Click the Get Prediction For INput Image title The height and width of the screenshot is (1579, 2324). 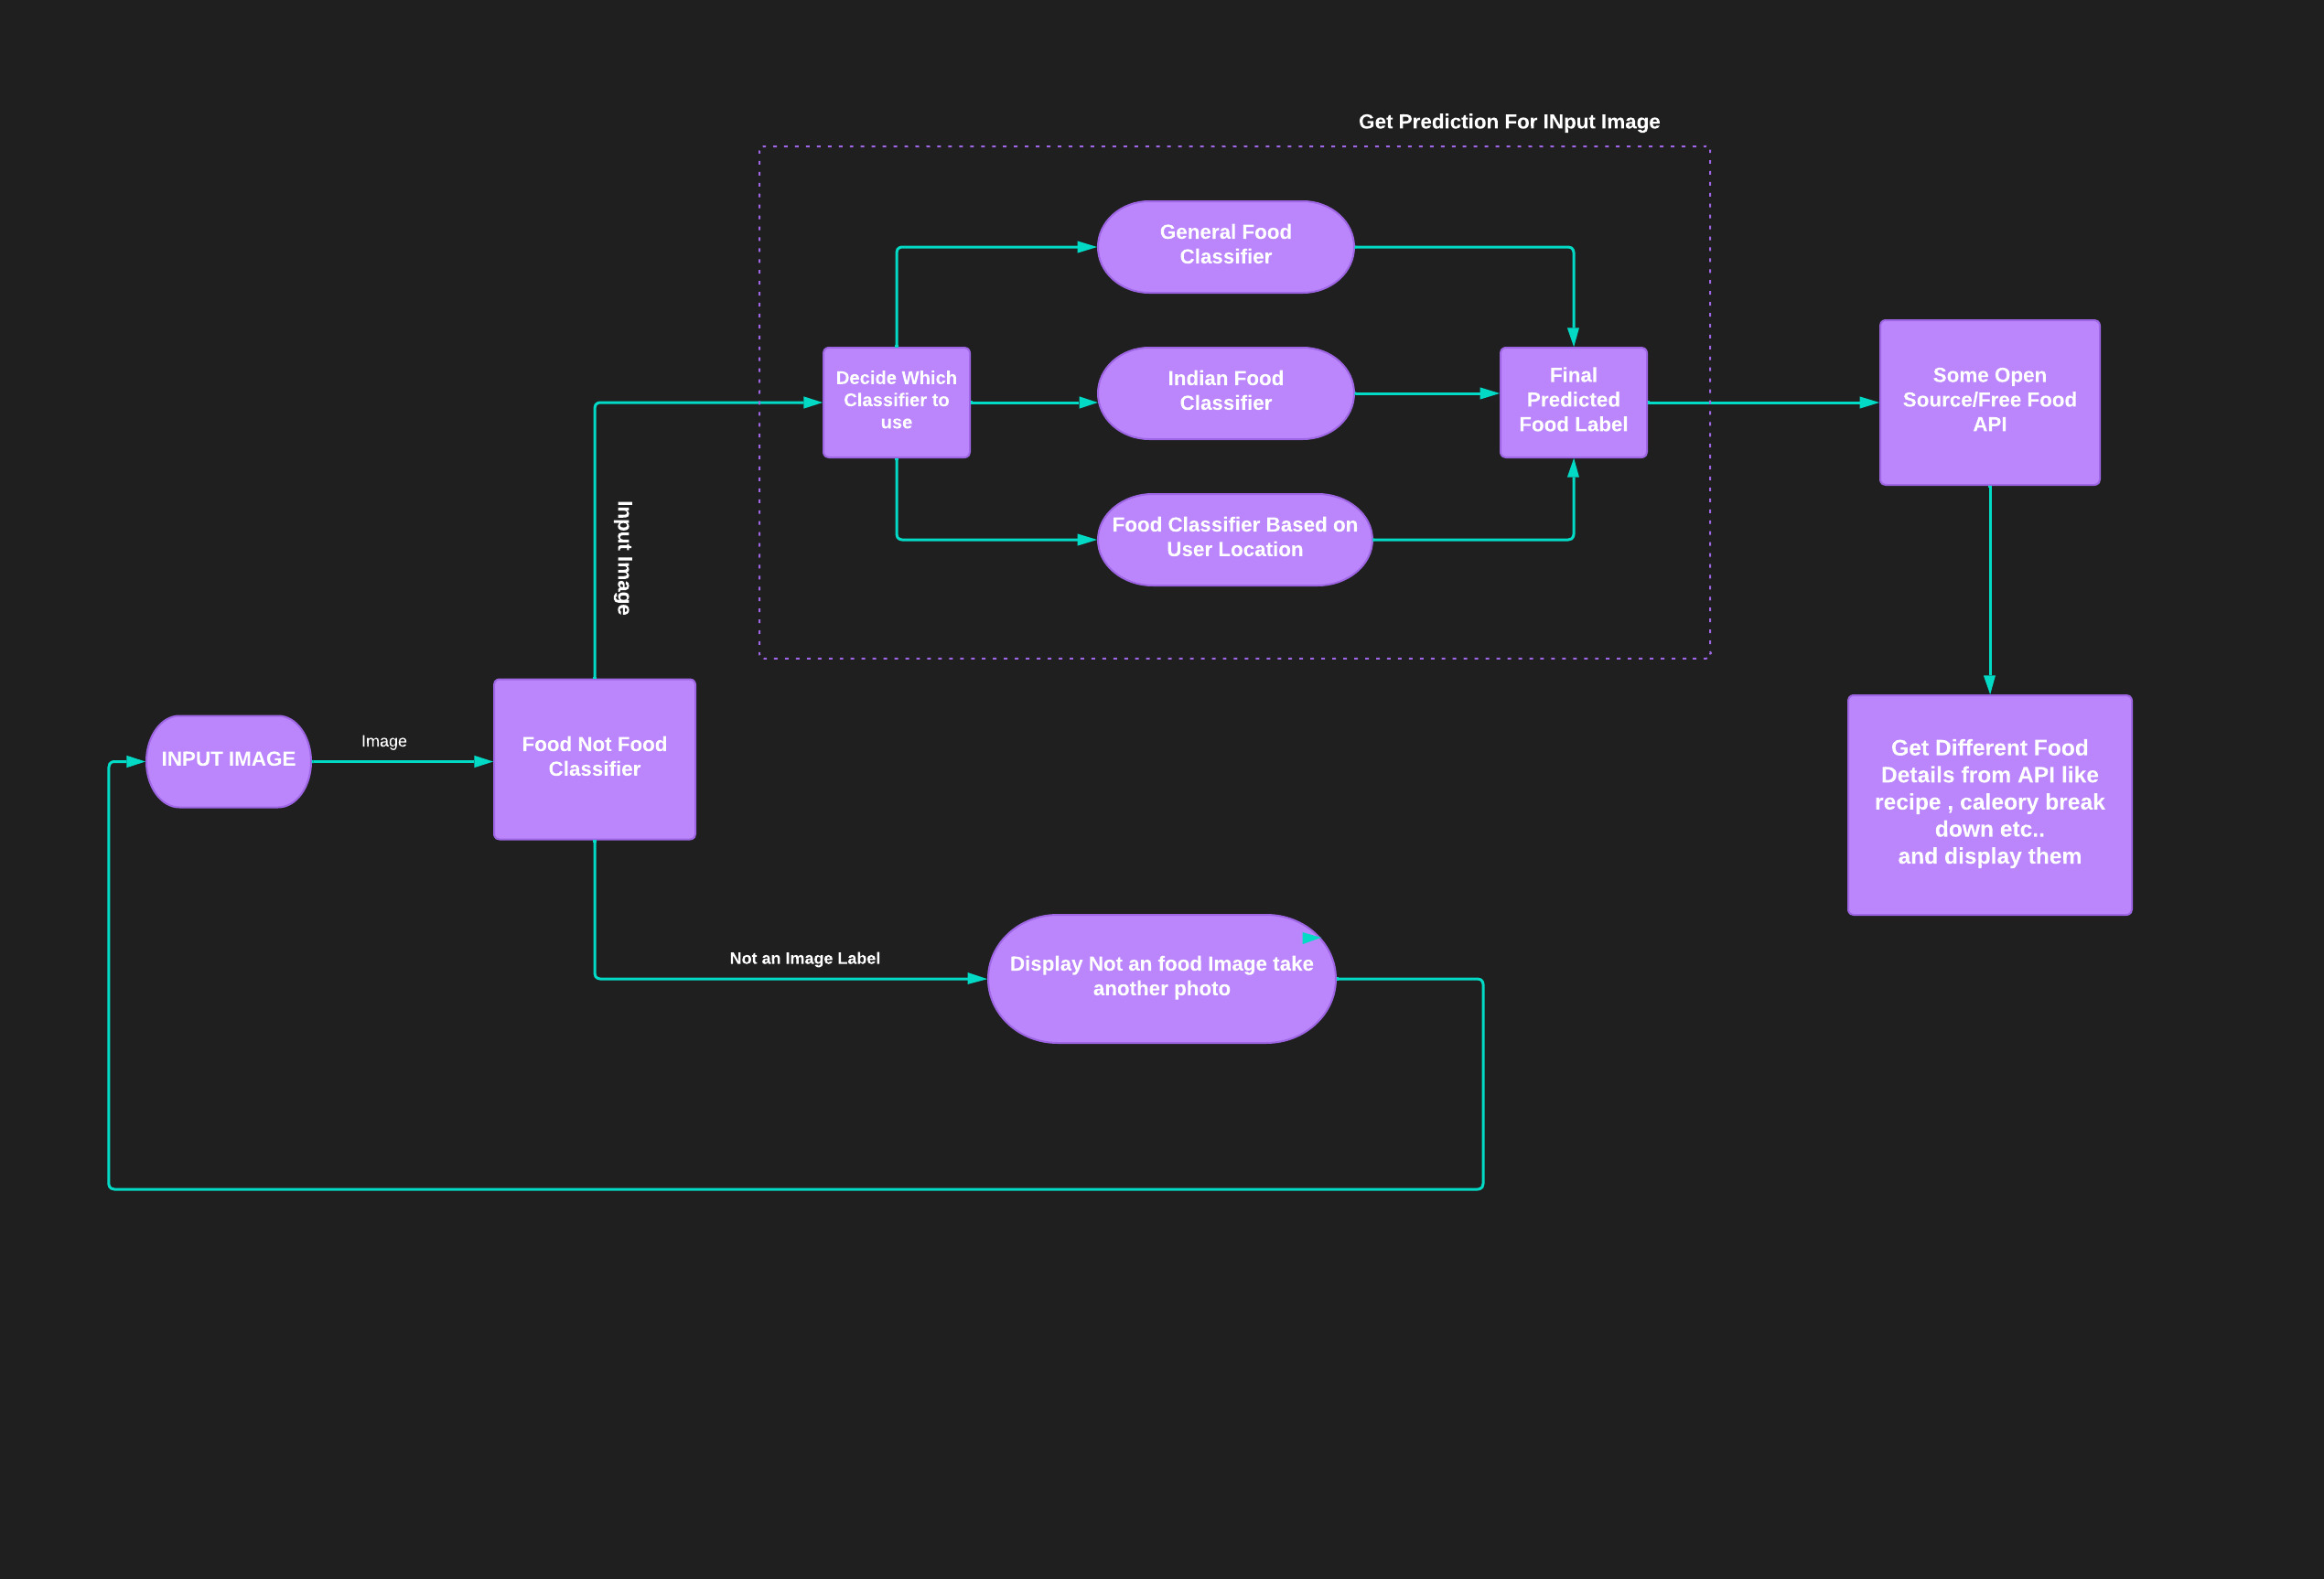click(x=1508, y=122)
